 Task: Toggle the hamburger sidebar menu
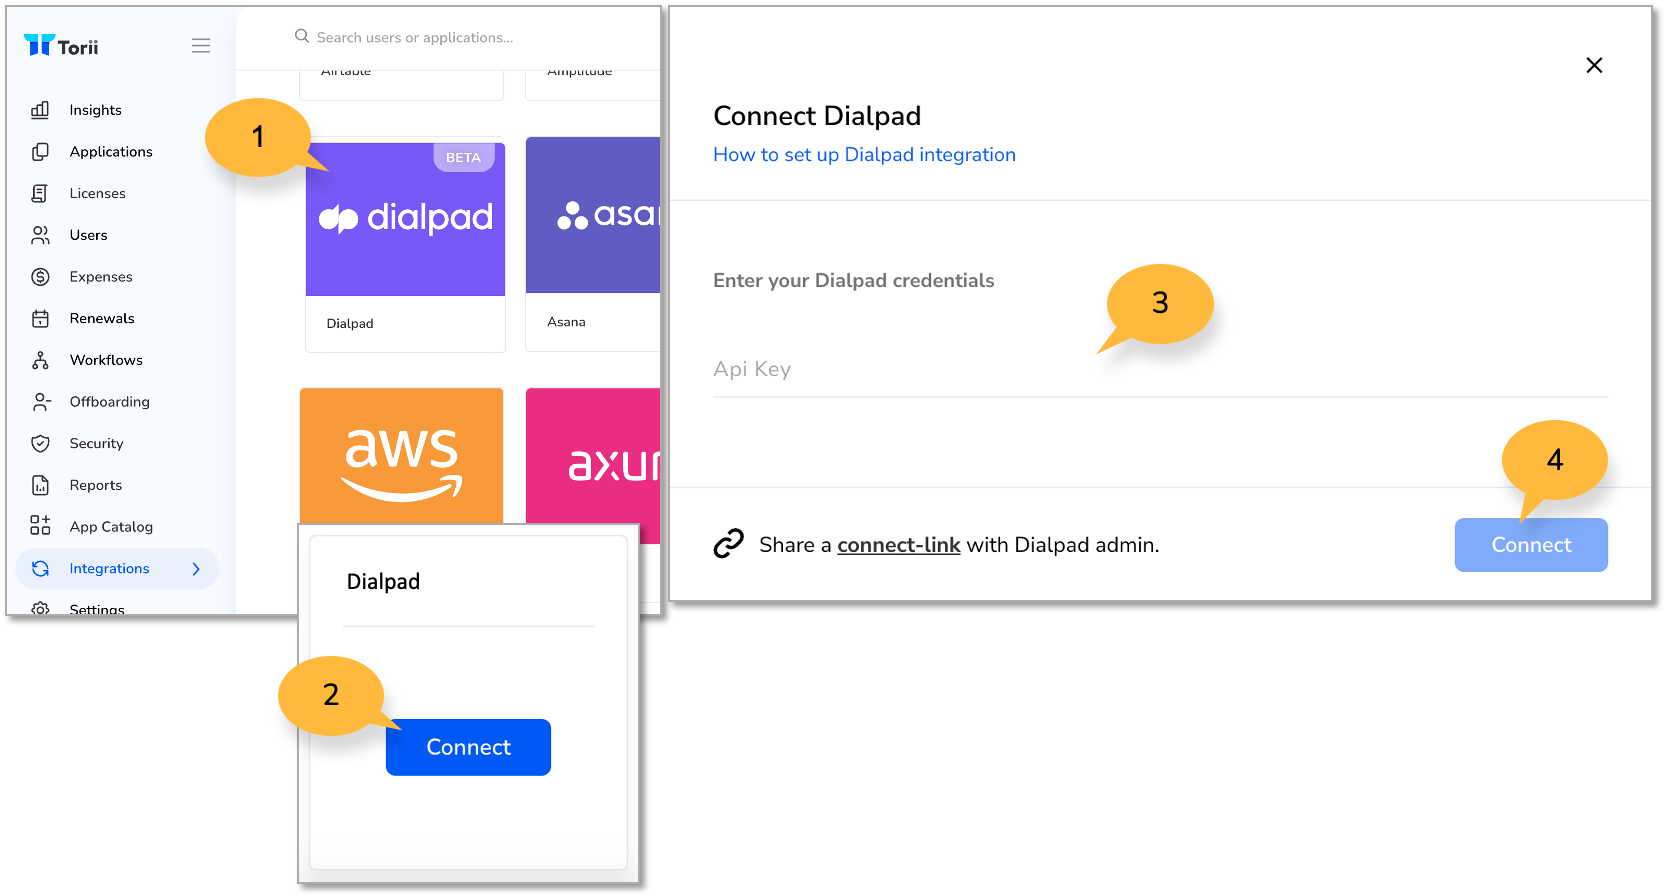click(x=201, y=46)
